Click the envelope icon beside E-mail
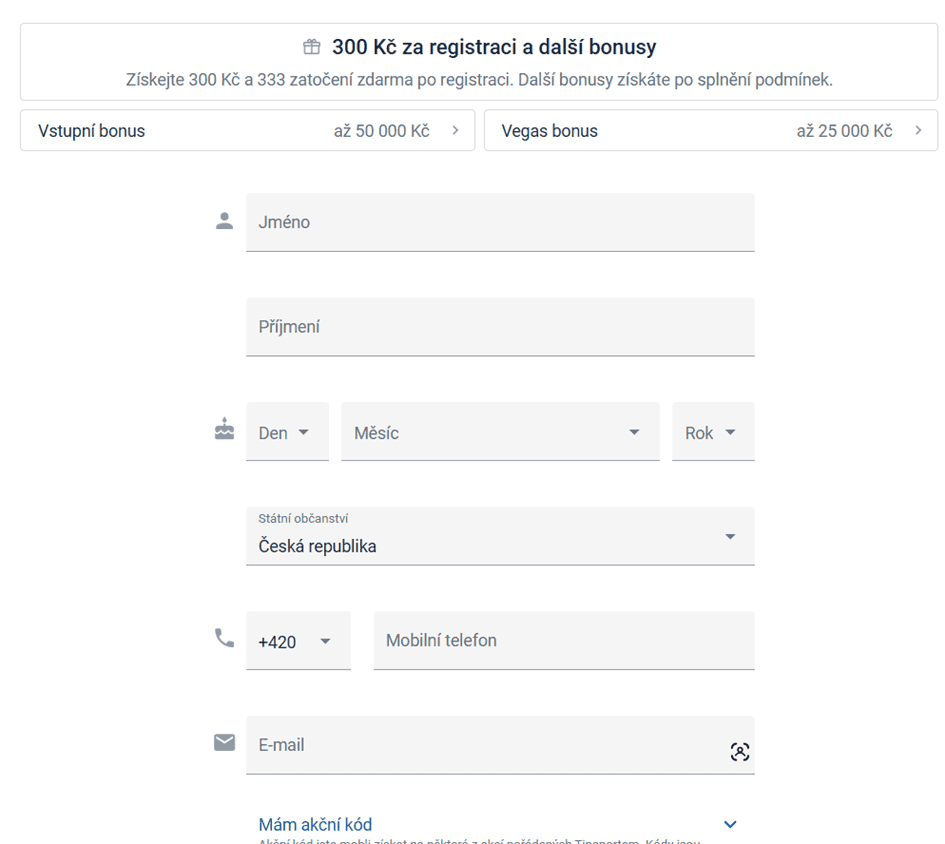 point(224,743)
